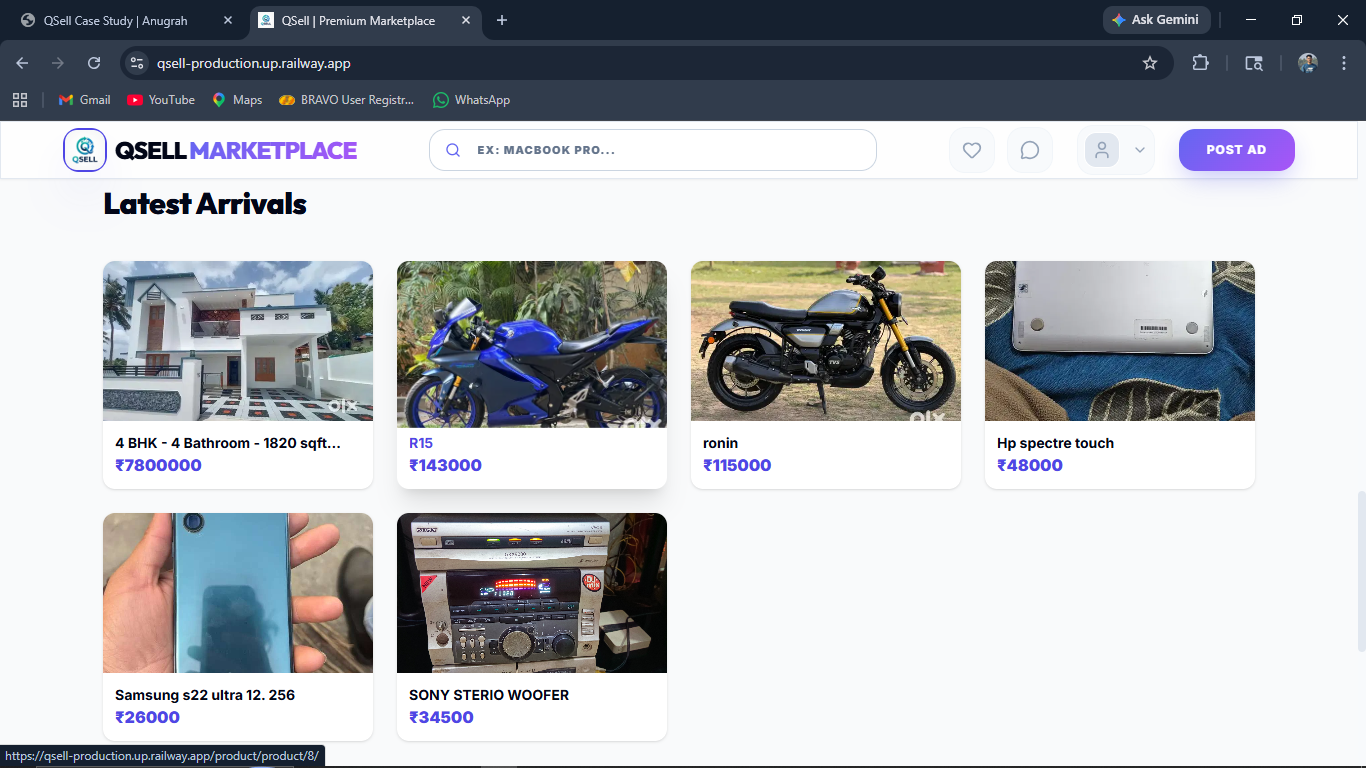Viewport: 1366px width, 768px height.
Task: Click the R15 listing title
Action: [421, 443]
